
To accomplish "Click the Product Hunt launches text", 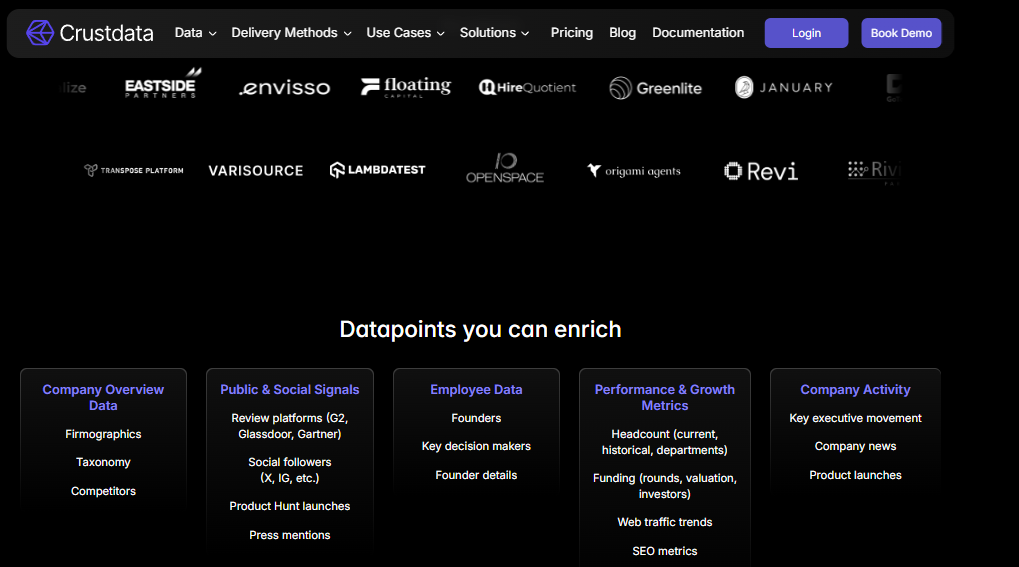I will pyautogui.click(x=290, y=506).
